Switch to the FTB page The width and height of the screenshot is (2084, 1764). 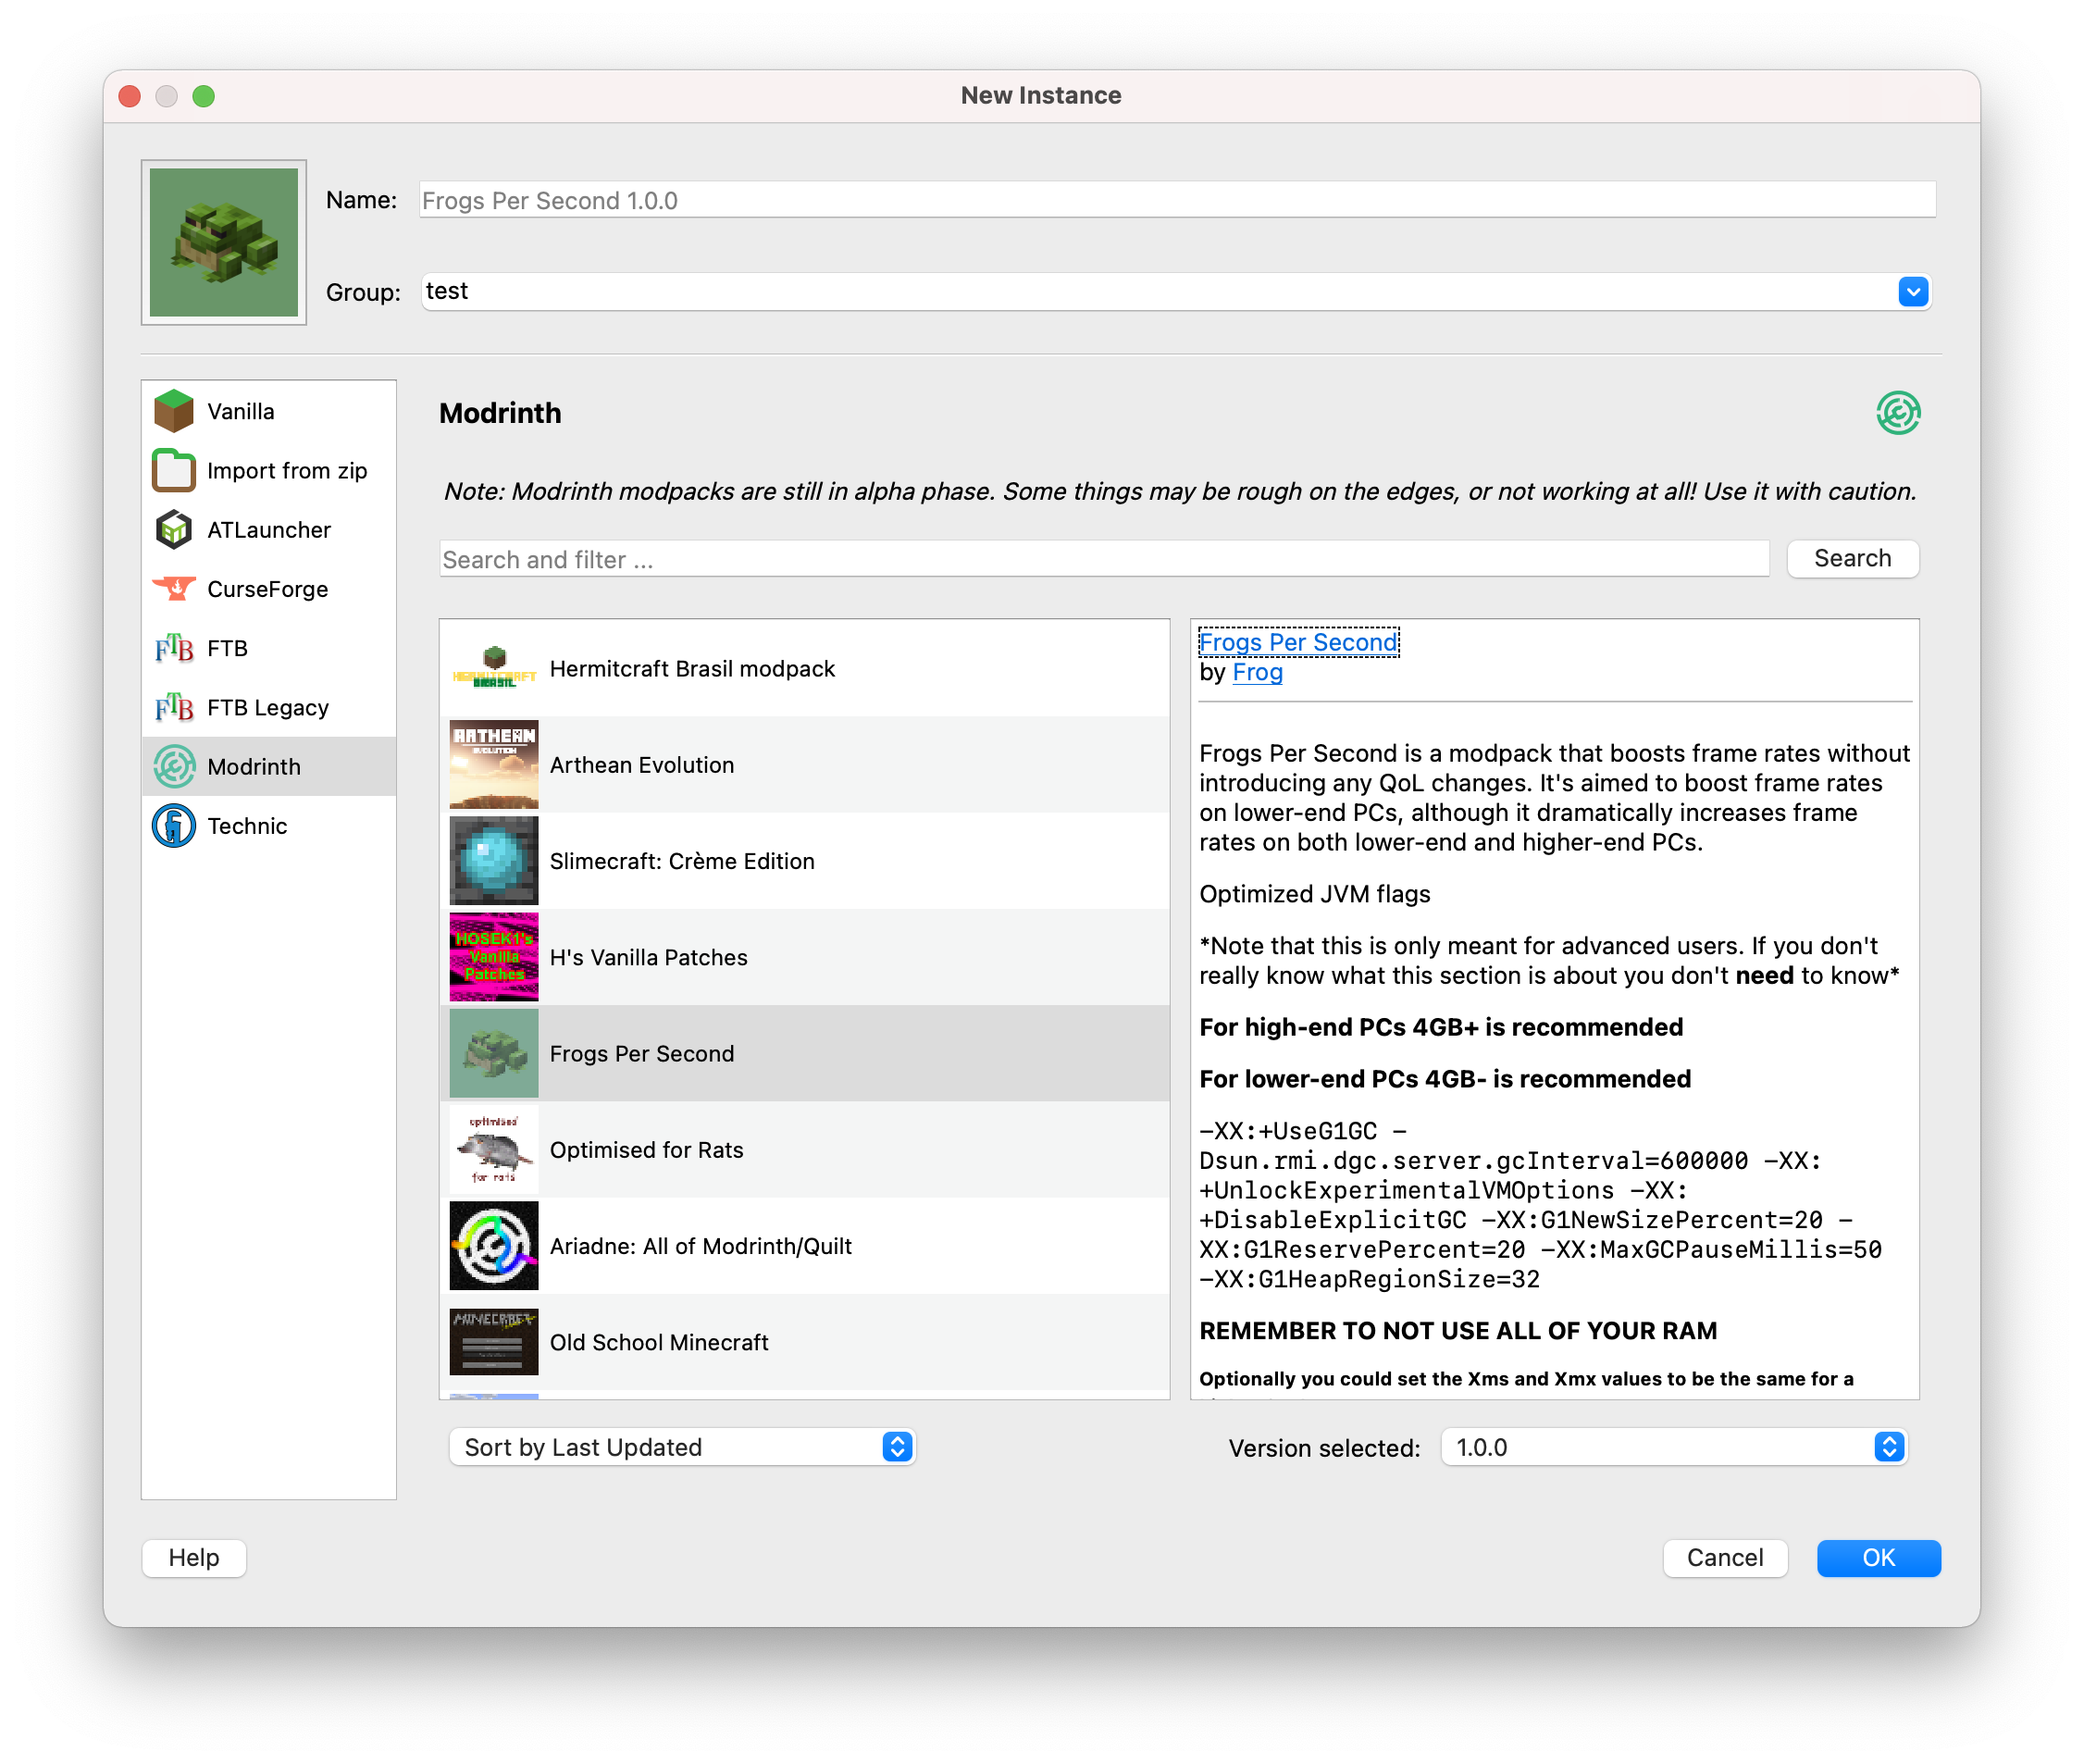227,648
